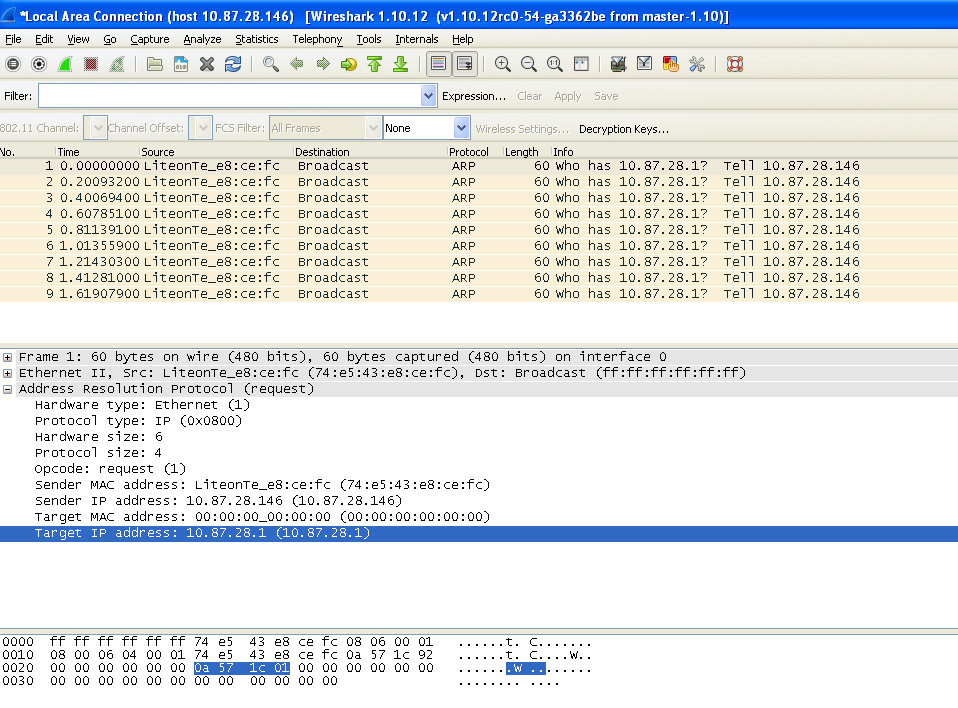Open the filter history dropdown arrow

point(428,96)
